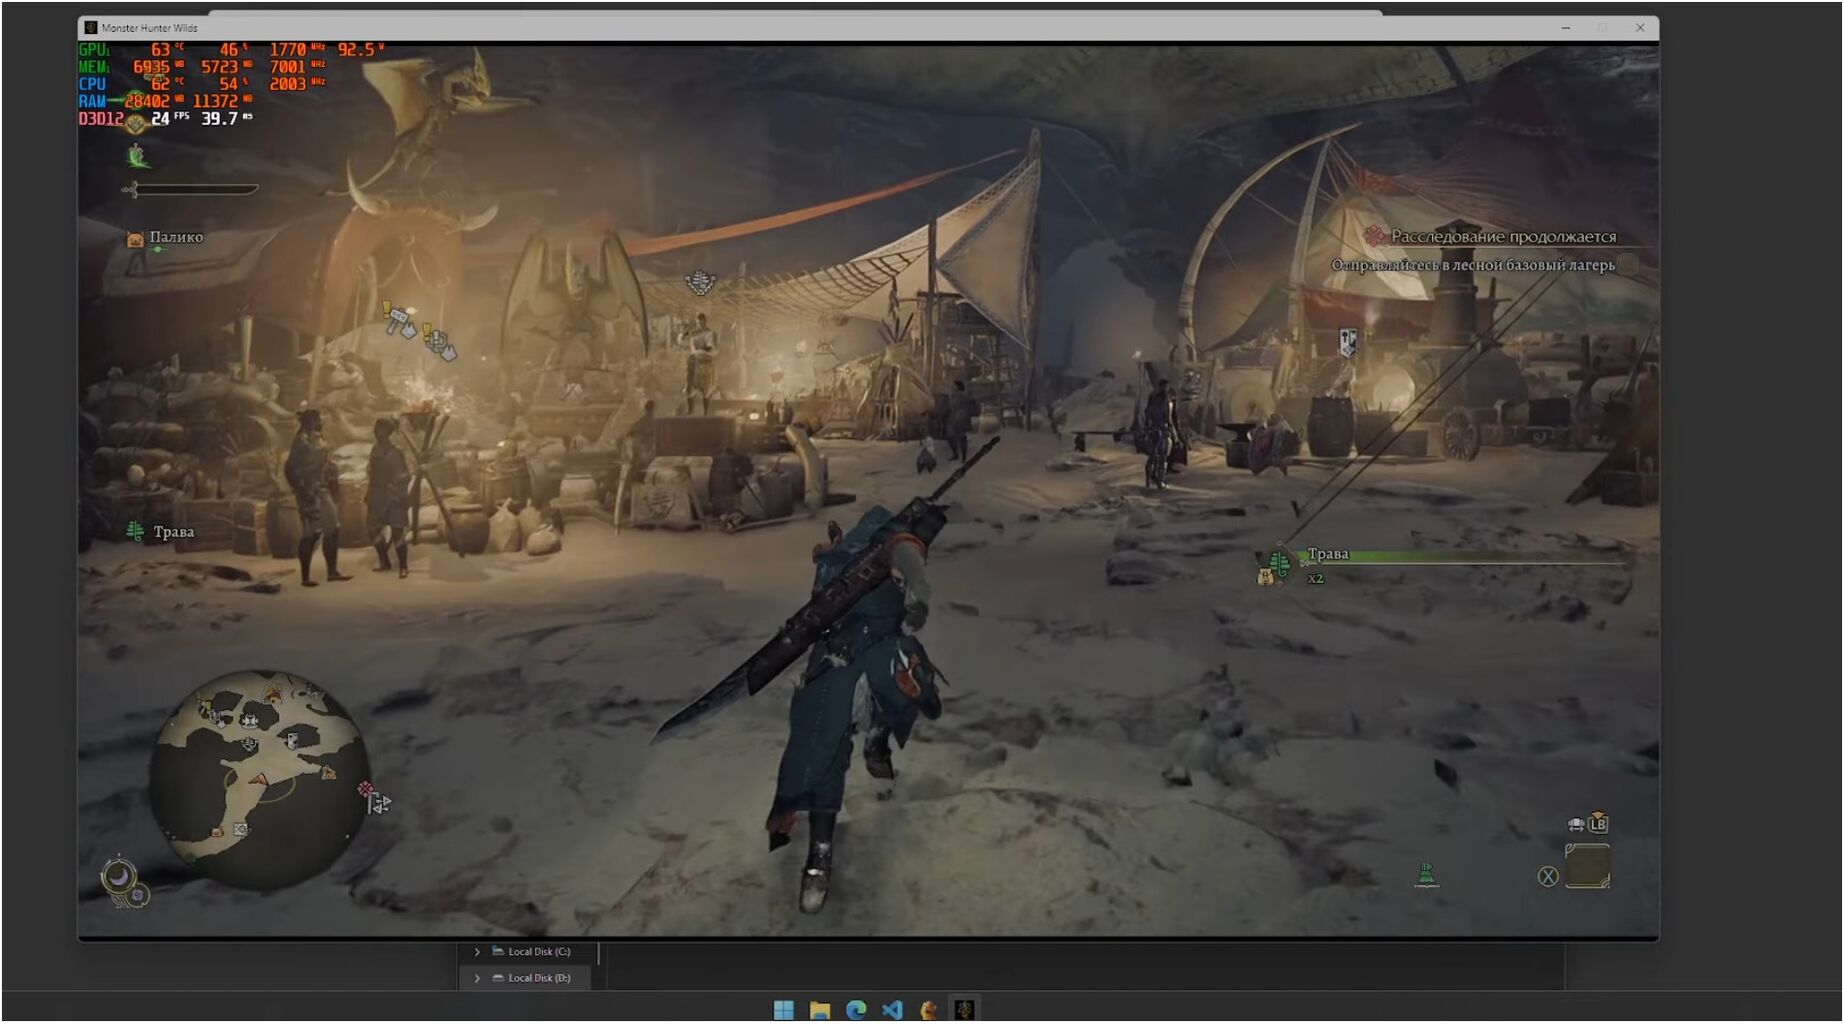The height and width of the screenshot is (1024, 1844).
Task: Click the red quest marker icon
Action: [1375, 236]
